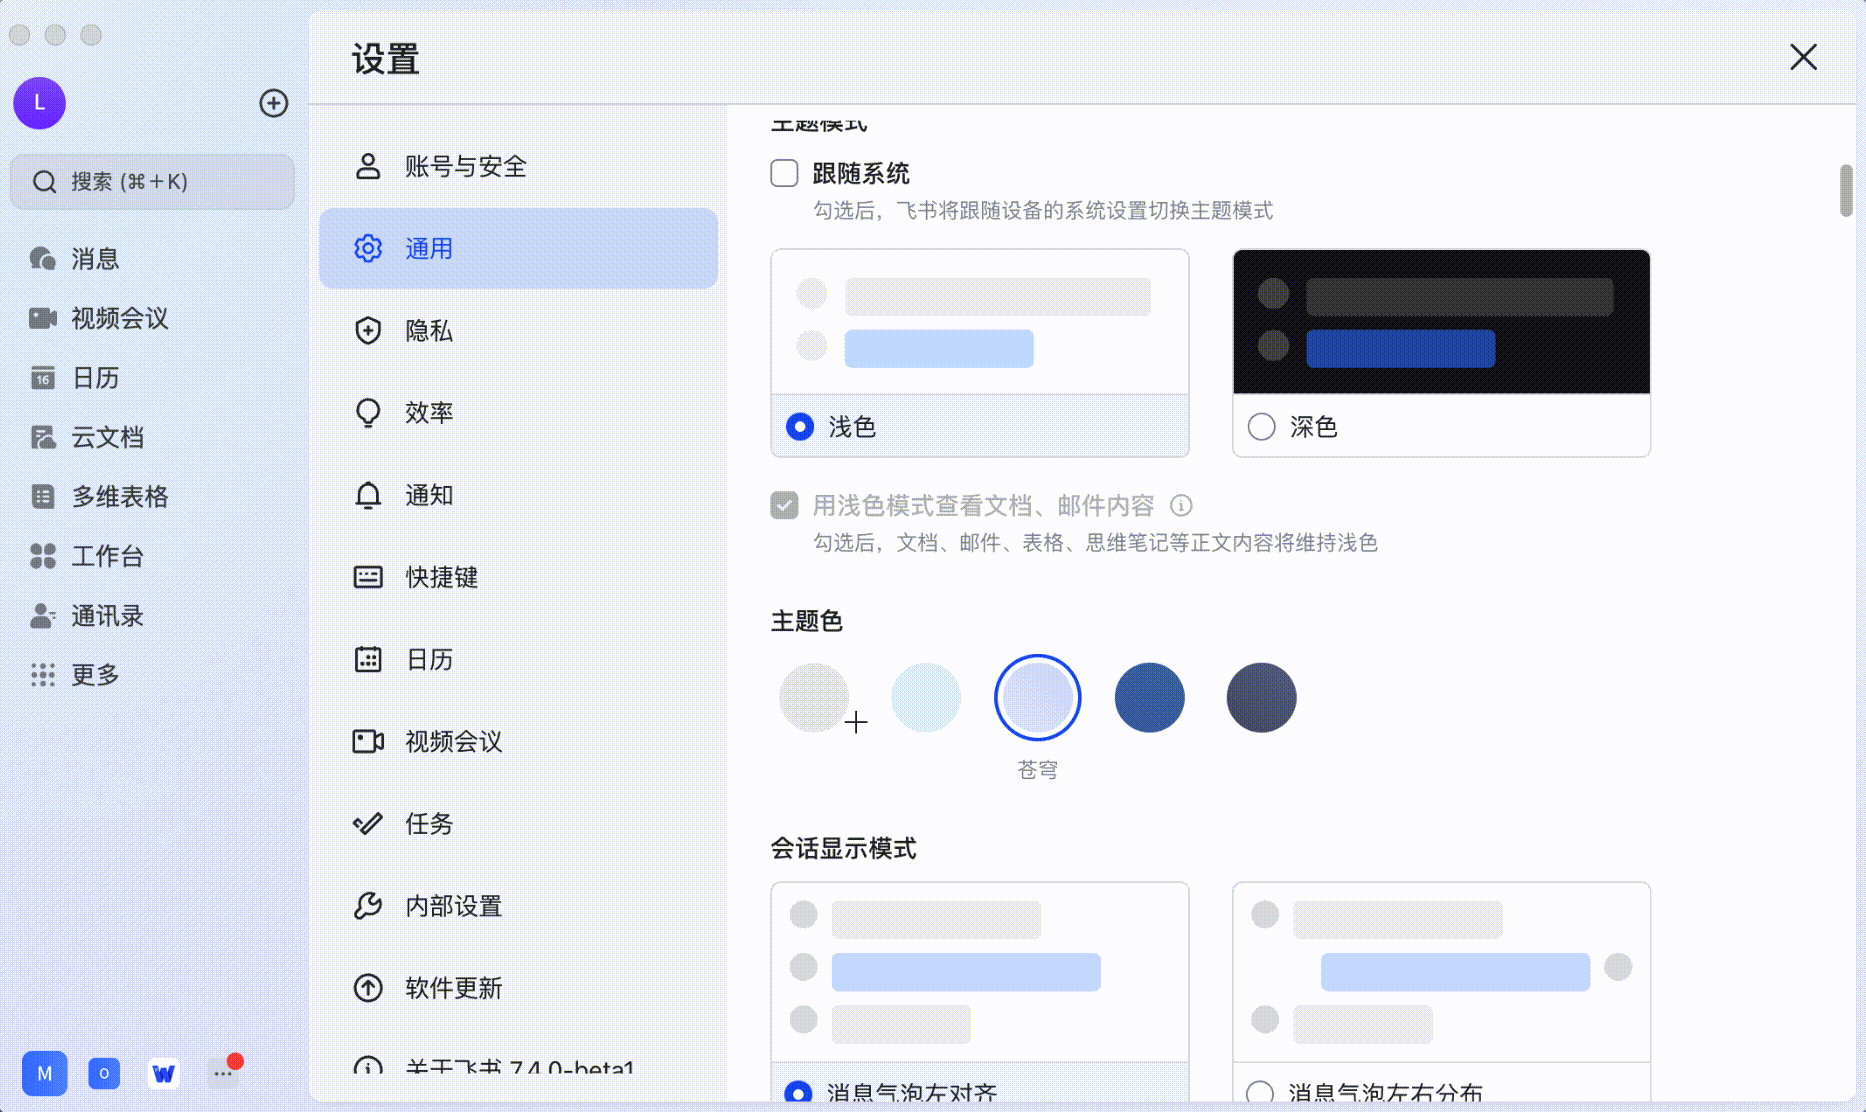1866x1112 pixels.
Task: Open the 日历 settings tab
Action: [518, 659]
